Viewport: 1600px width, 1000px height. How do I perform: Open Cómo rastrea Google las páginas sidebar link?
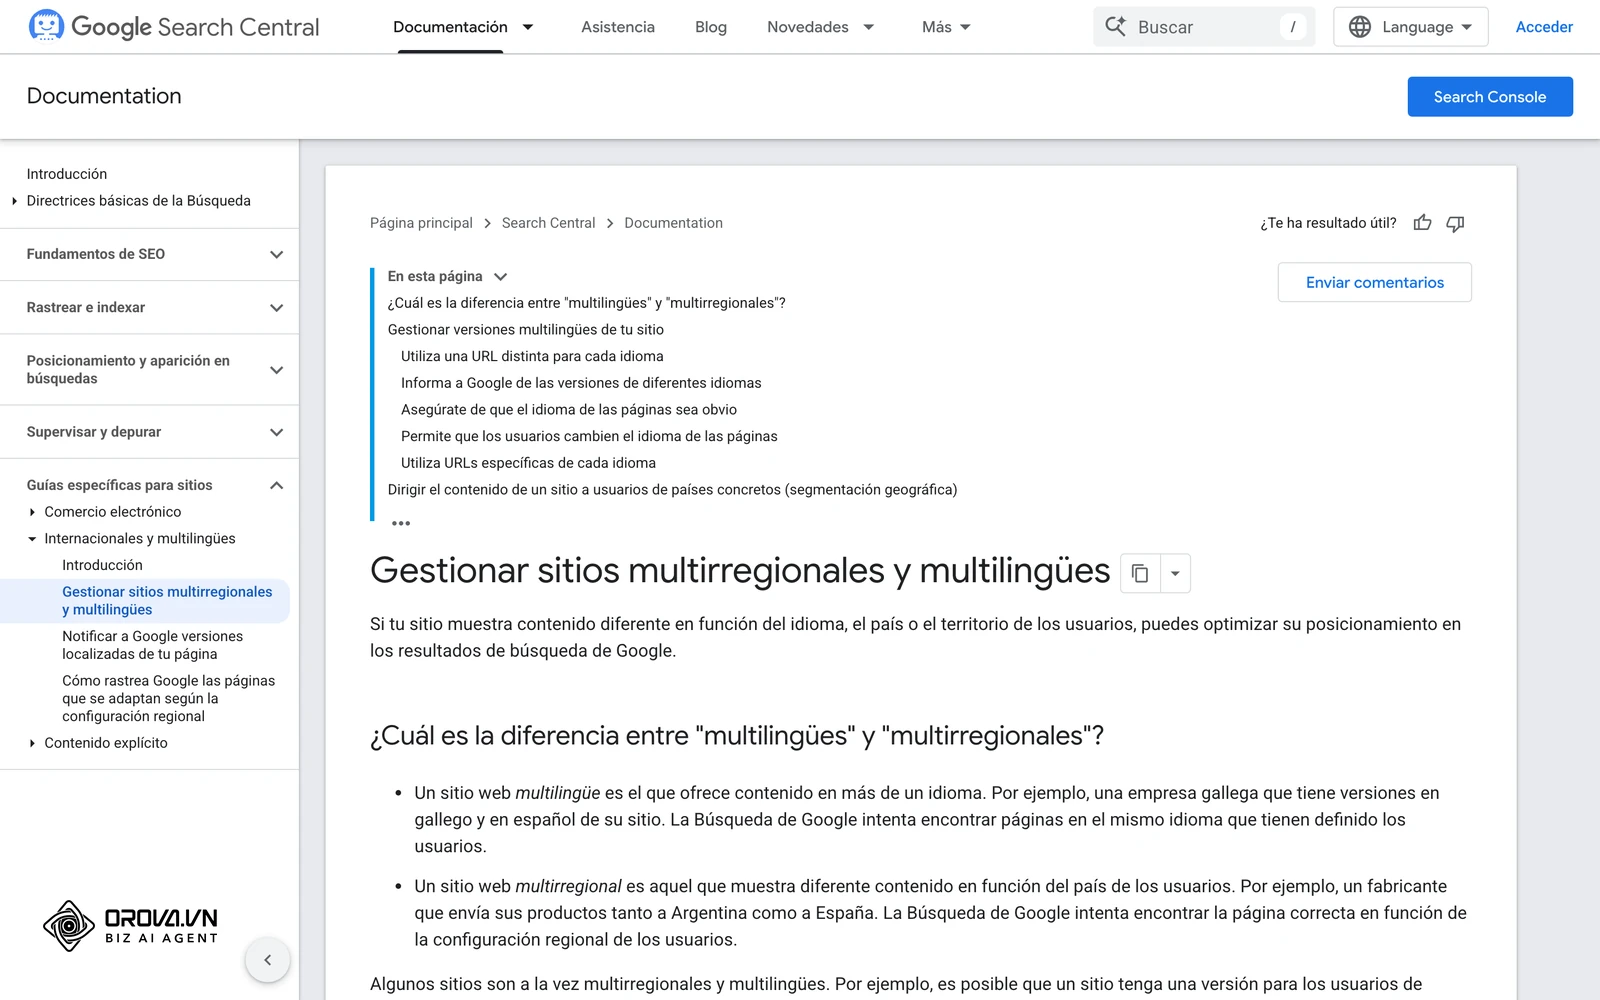168,698
